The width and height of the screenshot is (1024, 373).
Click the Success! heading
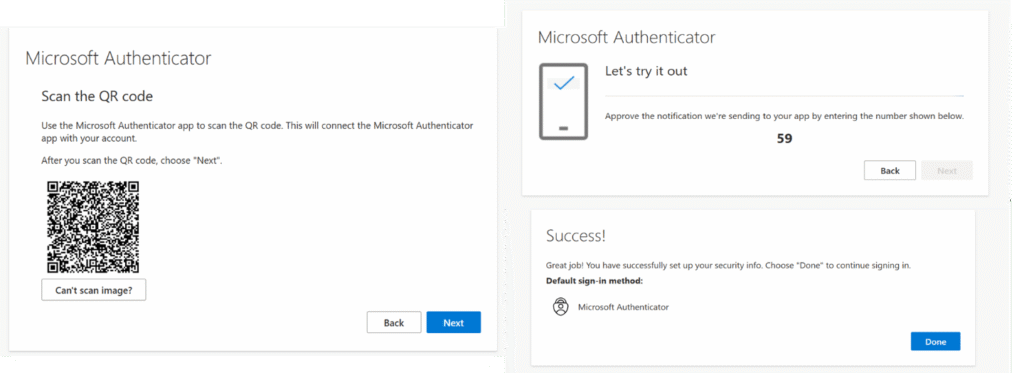click(575, 236)
